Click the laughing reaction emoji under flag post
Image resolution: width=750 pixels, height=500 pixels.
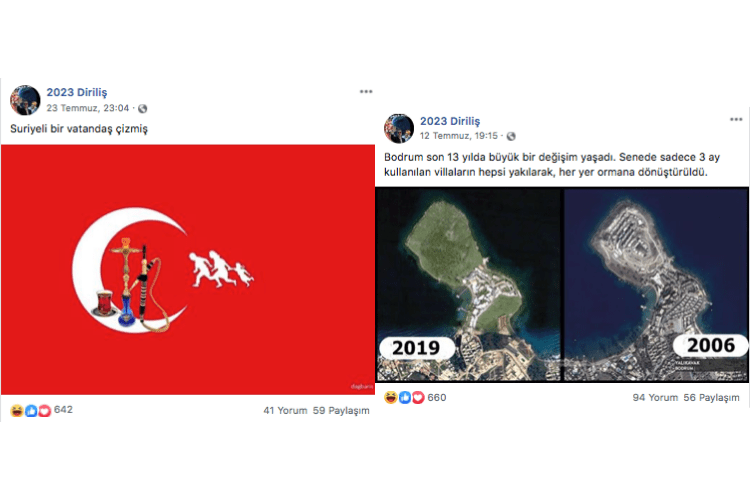pos(17,411)
